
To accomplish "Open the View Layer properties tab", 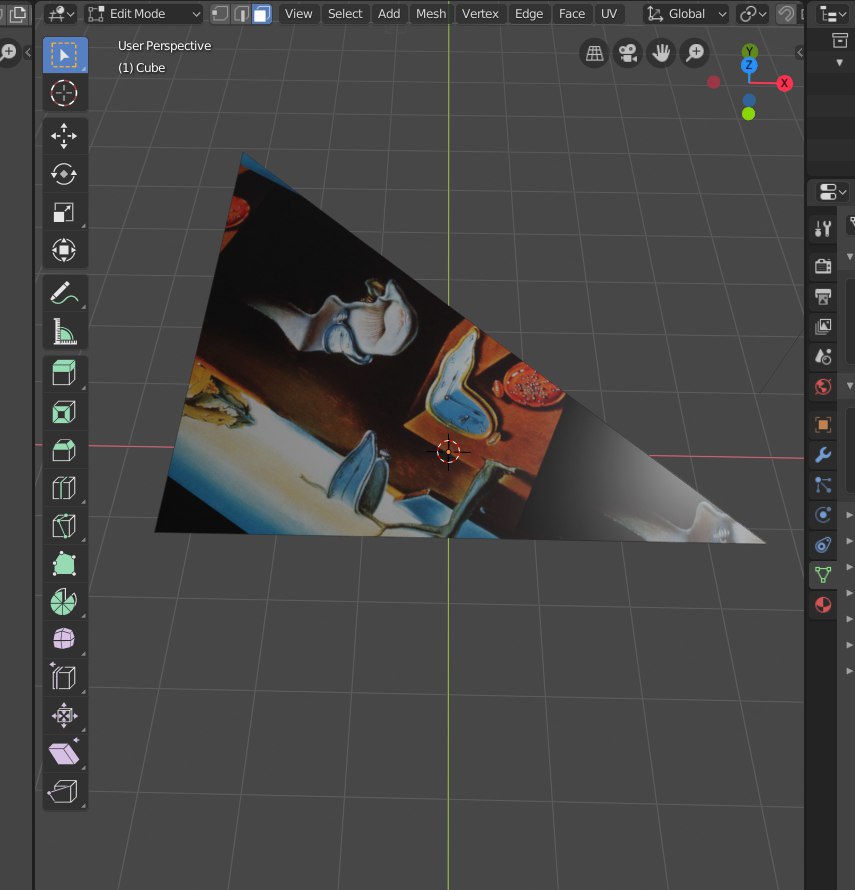I will (823, 326).
